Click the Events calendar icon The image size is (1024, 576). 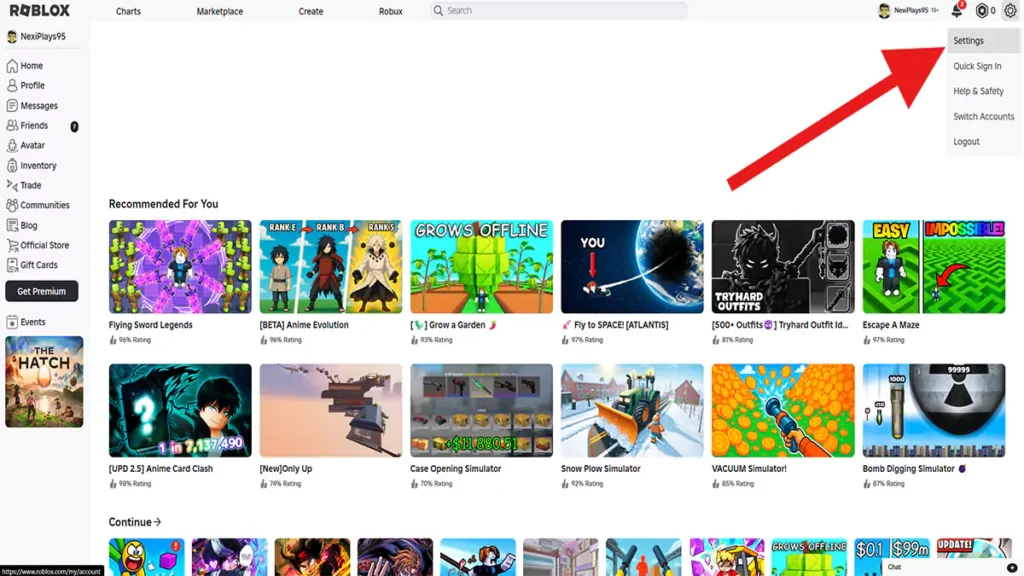(12, 322)
